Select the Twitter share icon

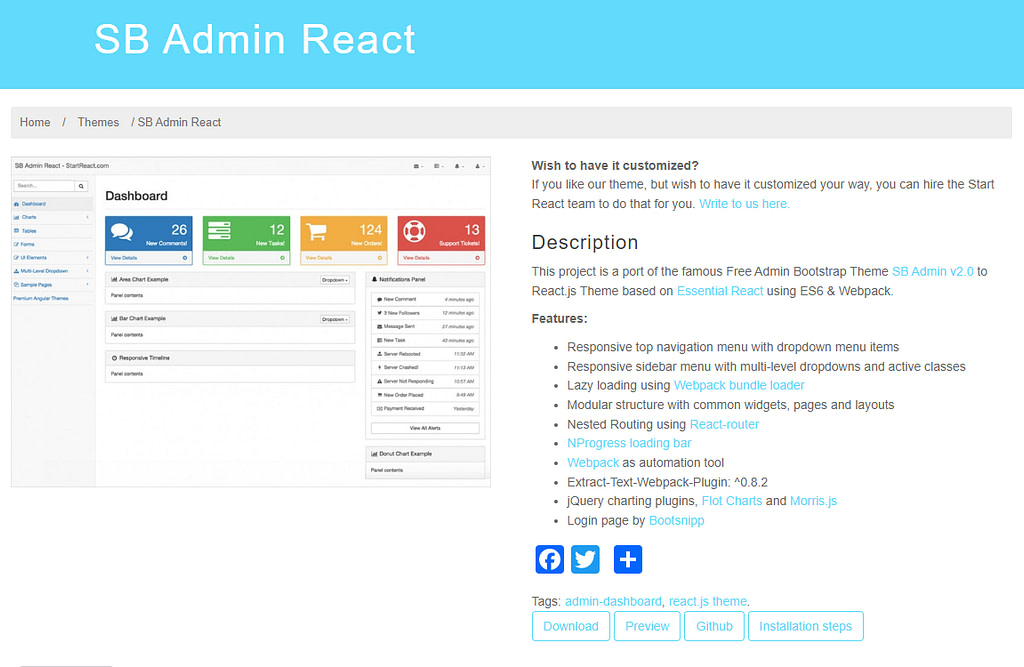click(x=585, y=559)
